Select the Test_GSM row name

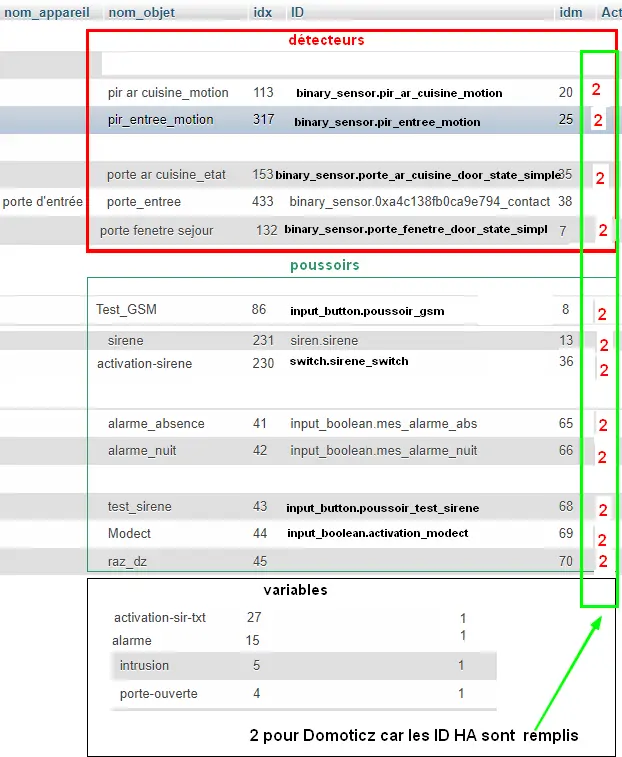tap(126, 309)
